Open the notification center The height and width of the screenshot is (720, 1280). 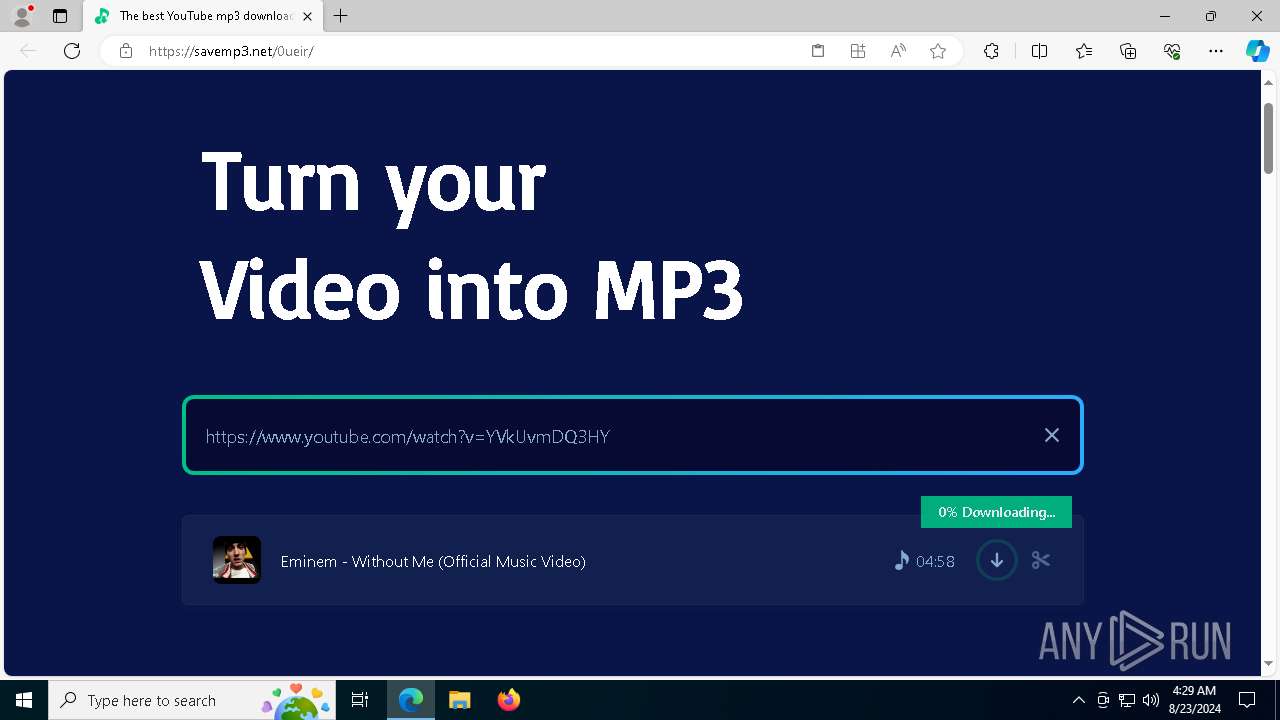coord(1247,700)
